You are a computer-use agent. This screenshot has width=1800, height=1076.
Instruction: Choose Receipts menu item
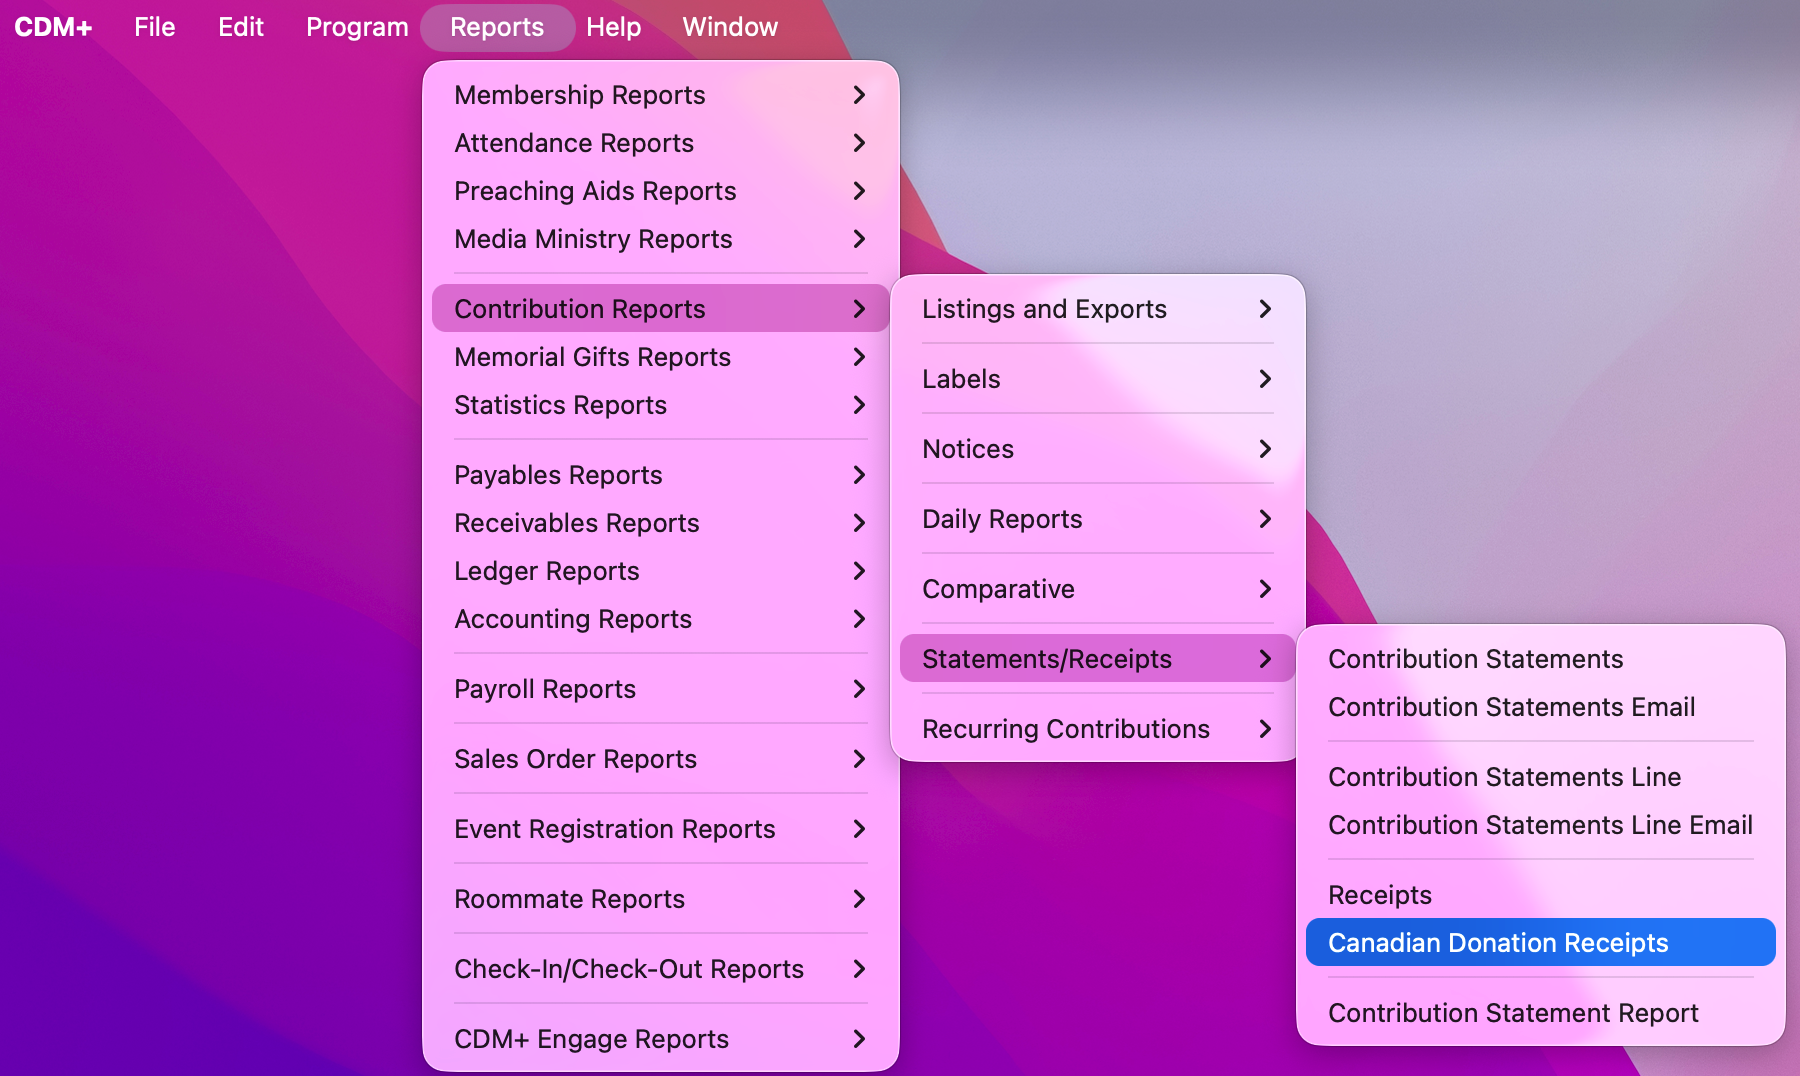tap(1540, 895)
